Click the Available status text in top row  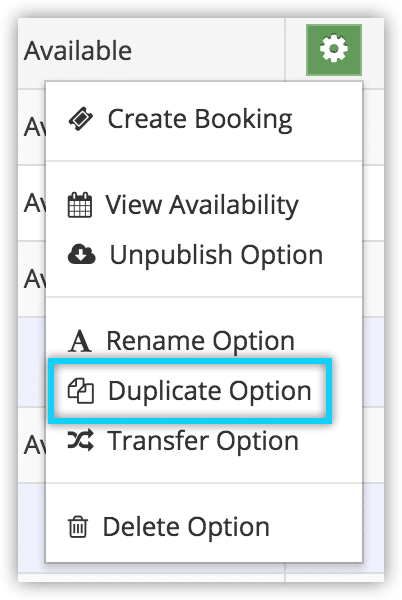[78, 51]
